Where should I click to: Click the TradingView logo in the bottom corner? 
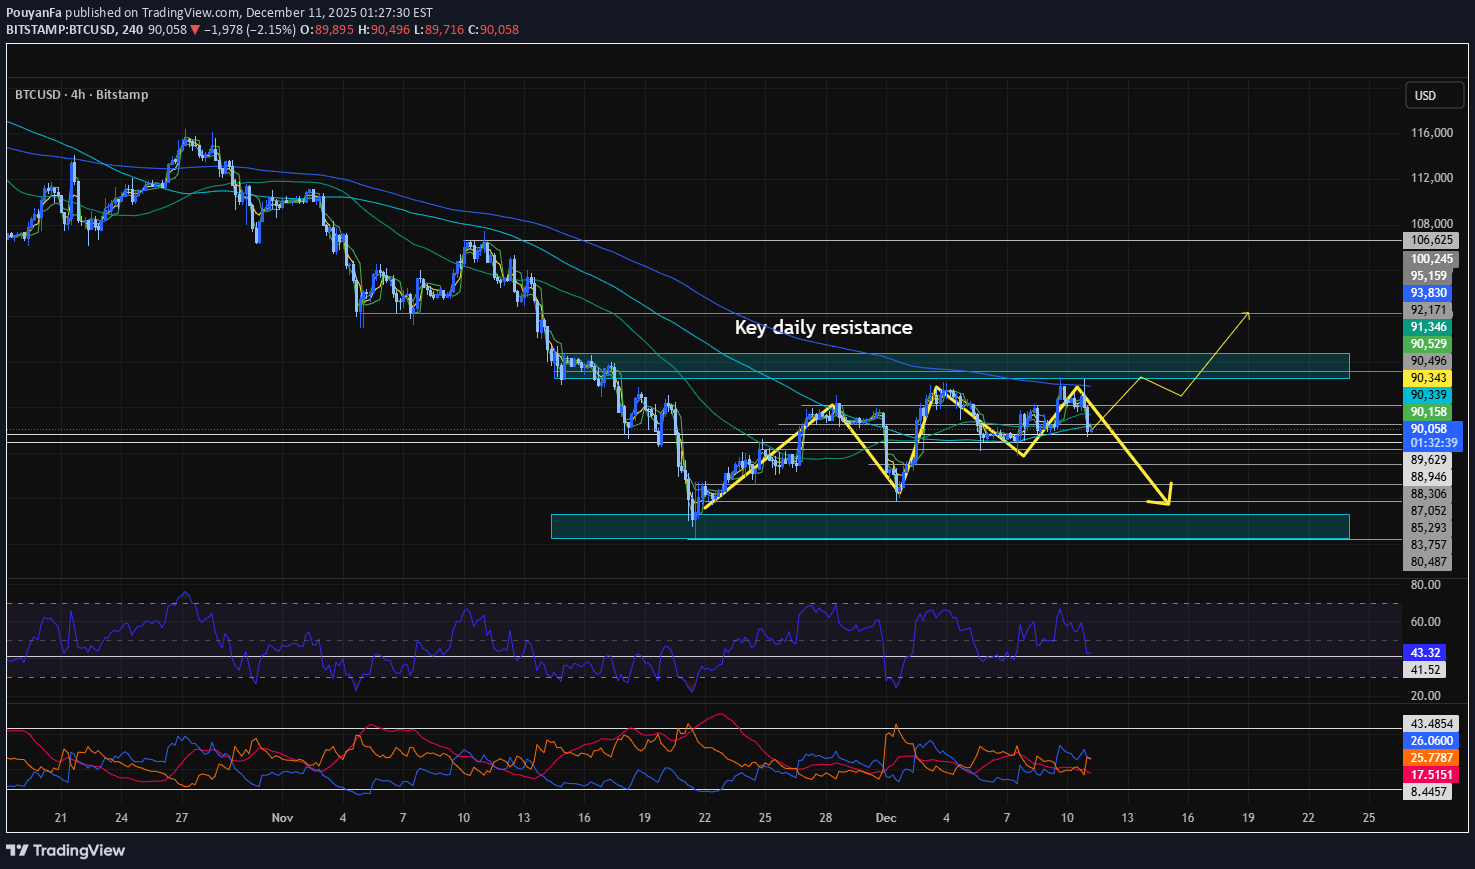[x=66, y=850]
